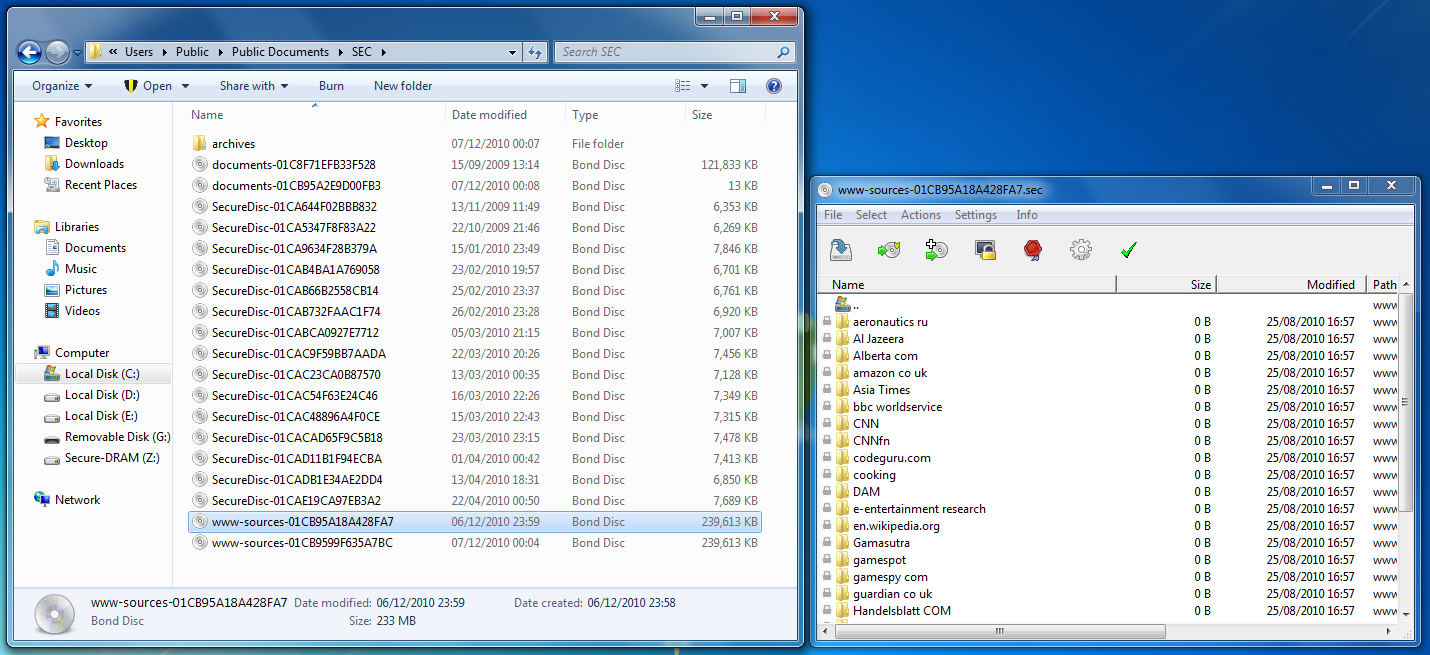Click the extract to archive toolbar icon

840,249
